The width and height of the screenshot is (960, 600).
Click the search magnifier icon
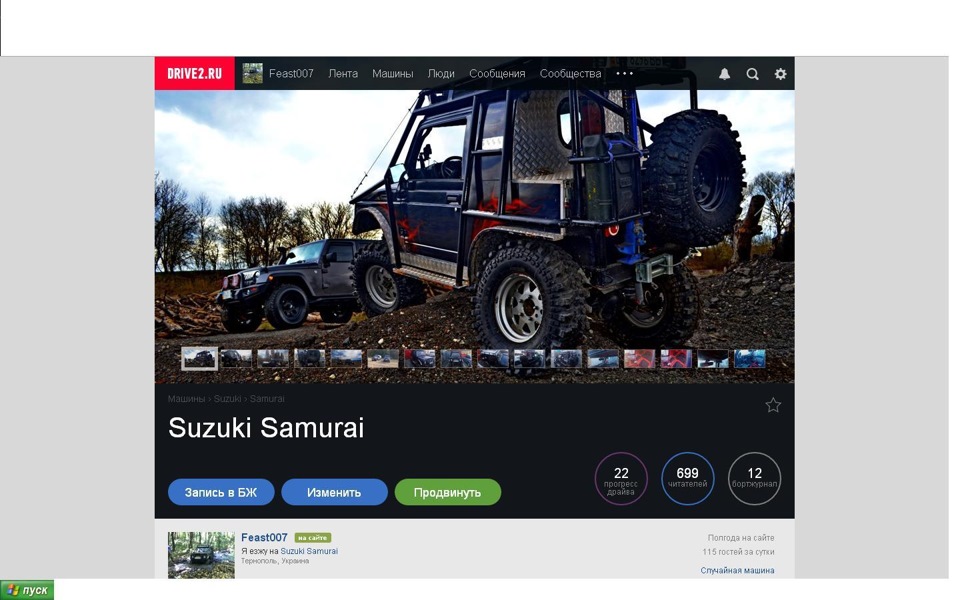coord(752,74)
